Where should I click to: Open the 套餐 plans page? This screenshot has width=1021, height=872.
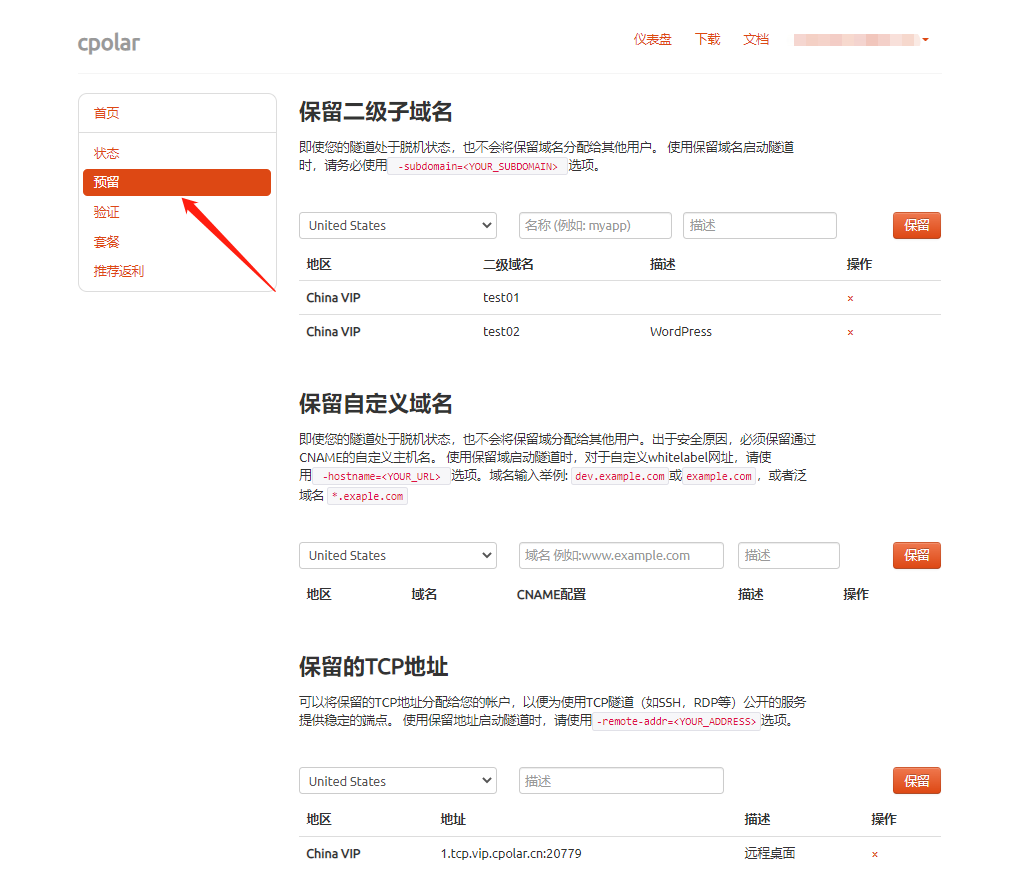point(105,241)
